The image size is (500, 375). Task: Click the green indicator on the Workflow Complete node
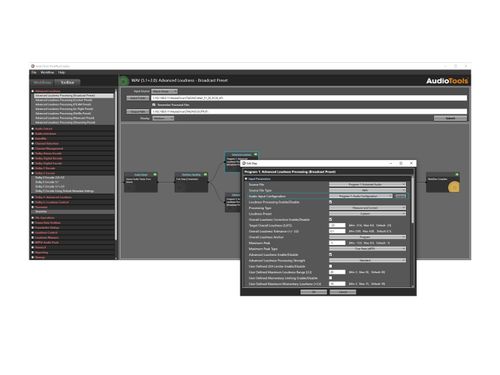(x=457, y=174)
